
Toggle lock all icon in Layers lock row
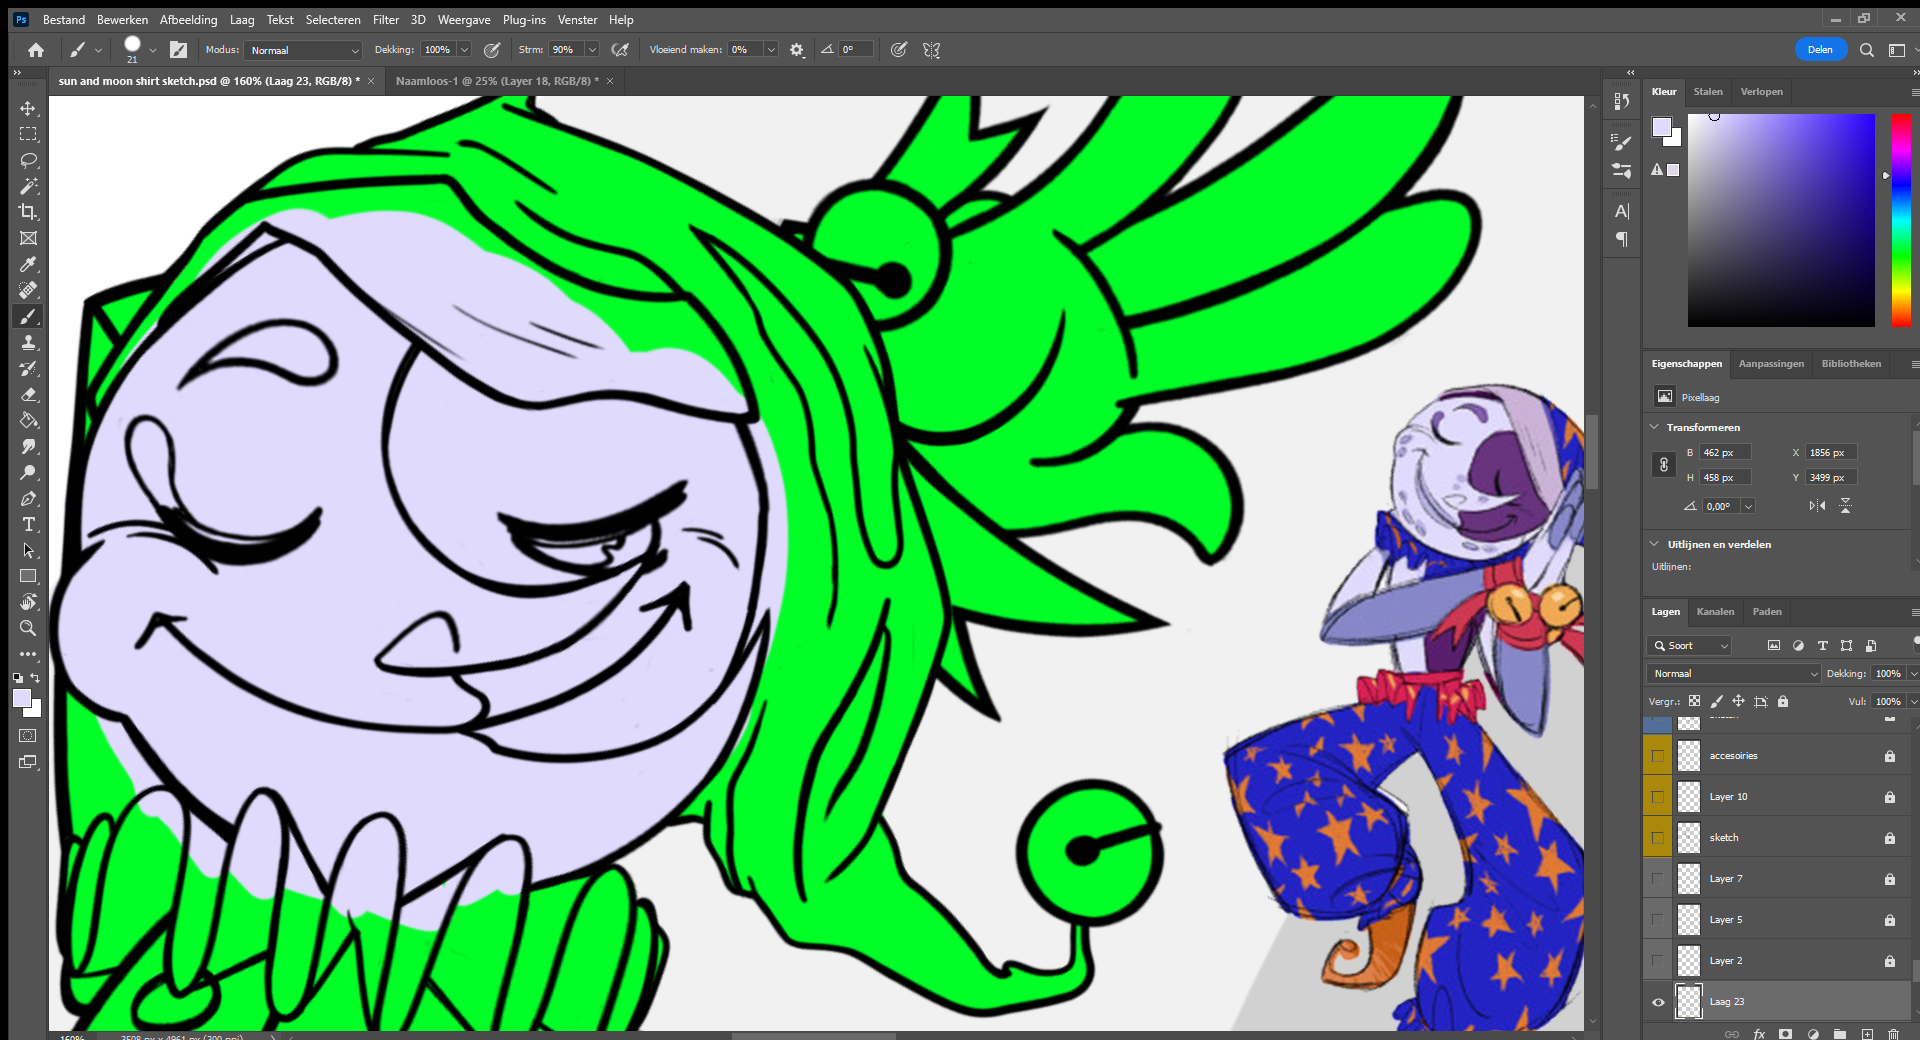pos(1783,701)
